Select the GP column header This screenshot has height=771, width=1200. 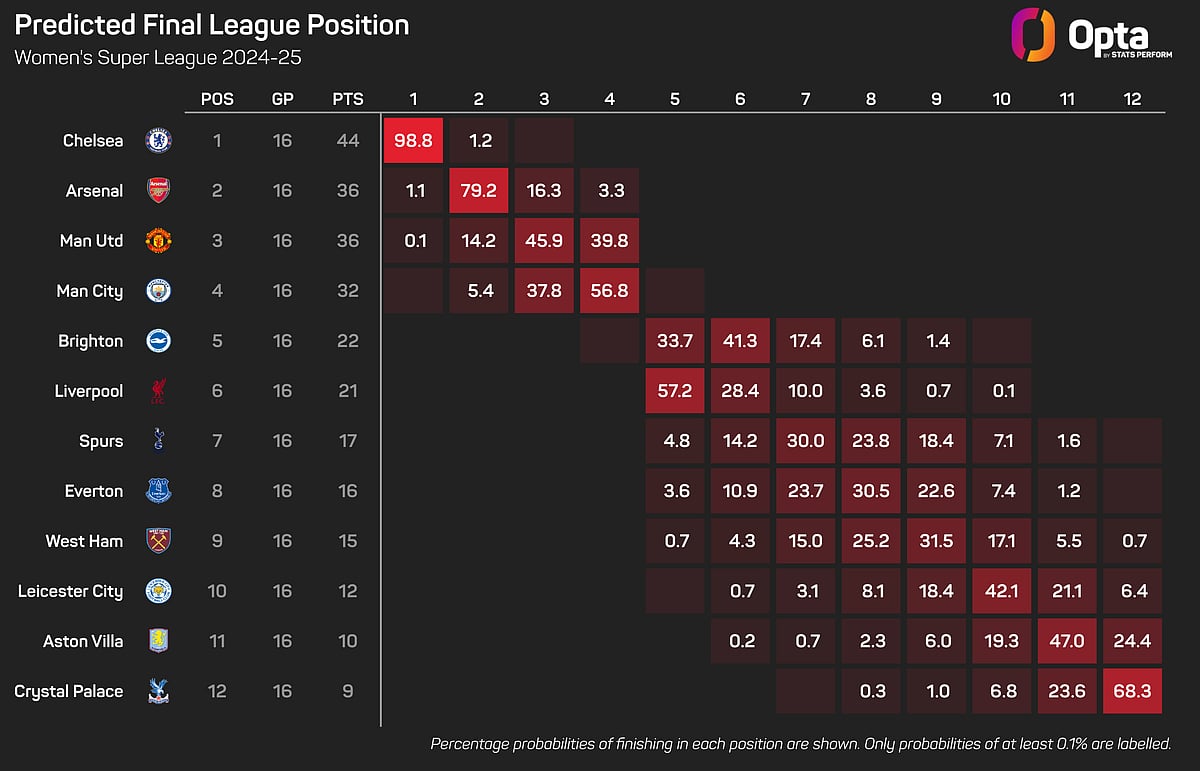(x=282, y=99)
